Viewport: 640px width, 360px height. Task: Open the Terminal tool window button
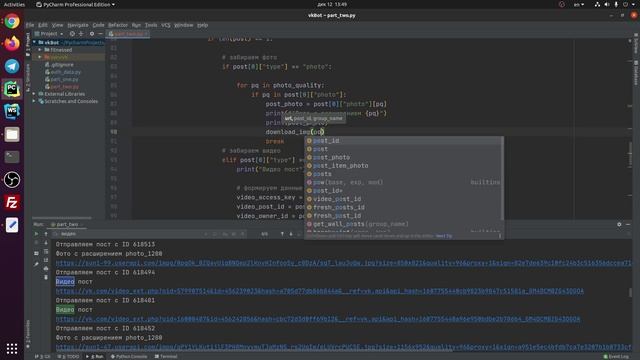166,356
